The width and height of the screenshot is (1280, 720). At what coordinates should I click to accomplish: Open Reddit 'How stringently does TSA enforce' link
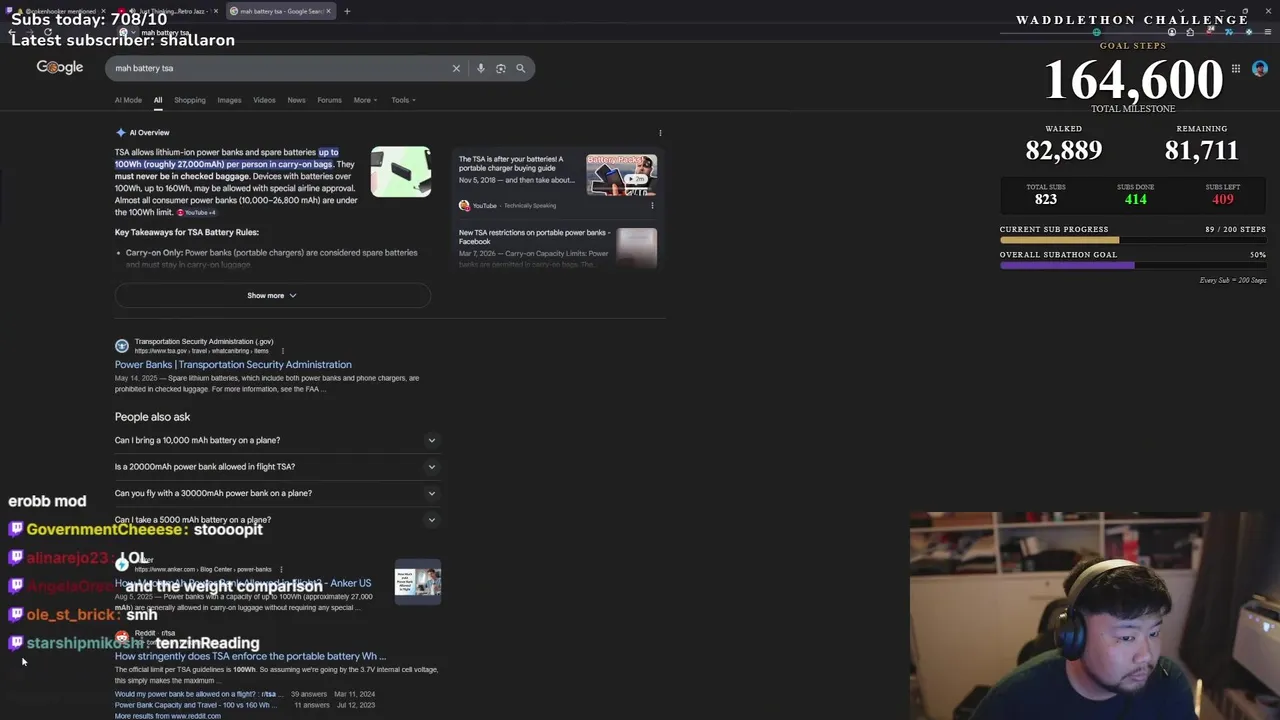pos(250,656)
